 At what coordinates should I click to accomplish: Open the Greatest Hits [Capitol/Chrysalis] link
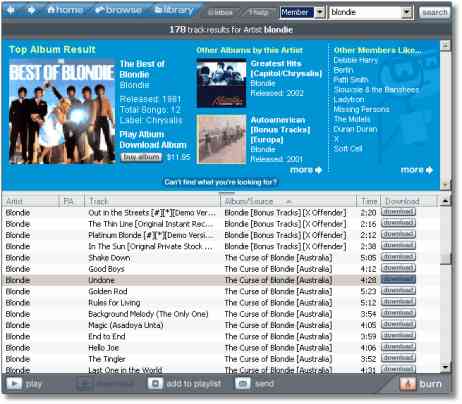[x=286, y=68]
